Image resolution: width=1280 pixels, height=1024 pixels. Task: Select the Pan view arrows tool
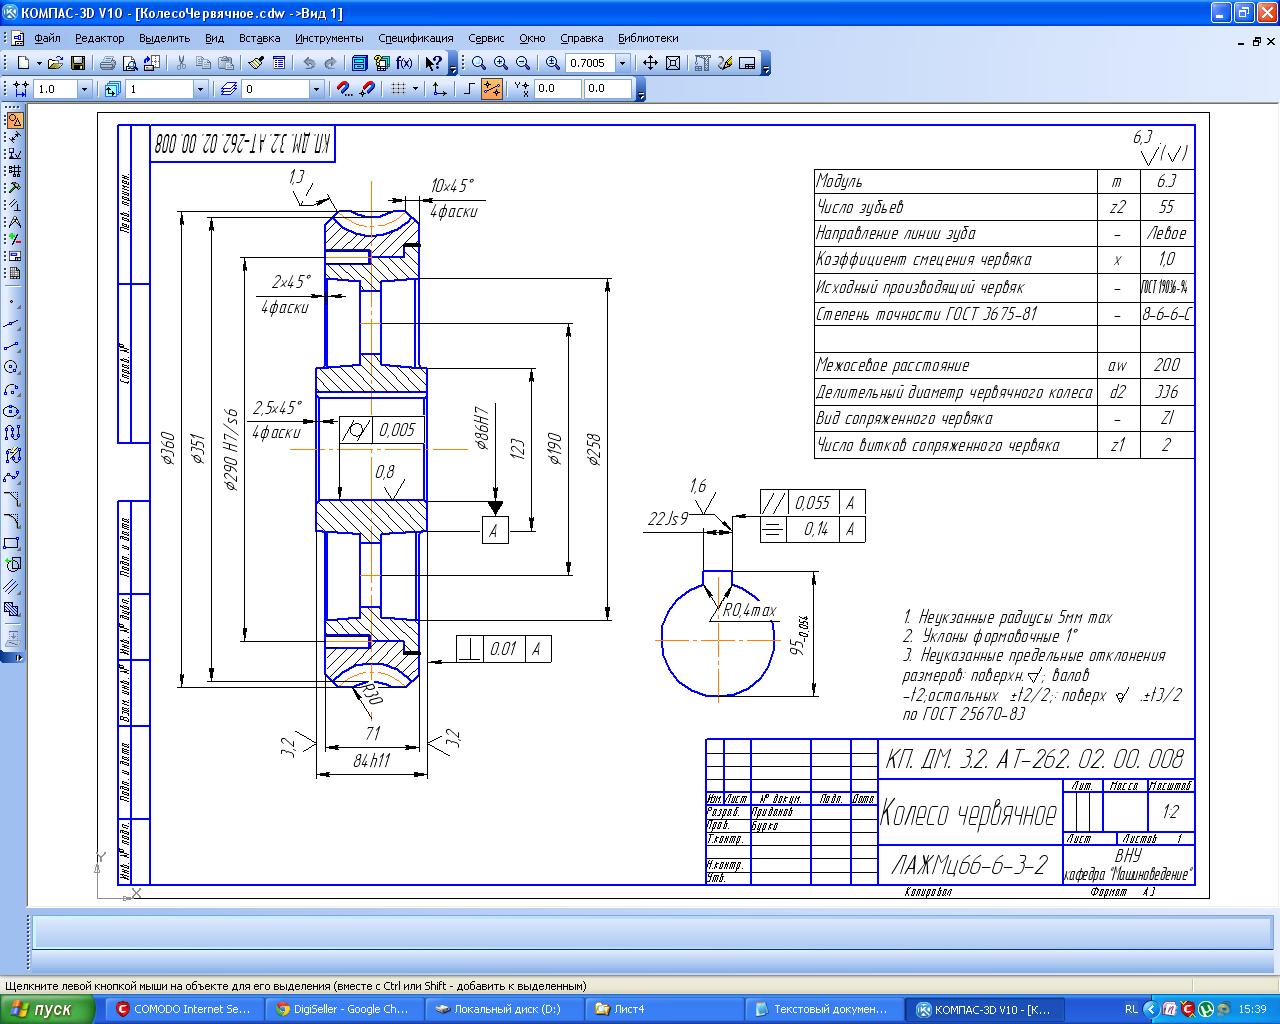pyautogui.click(x=650, y=63)
